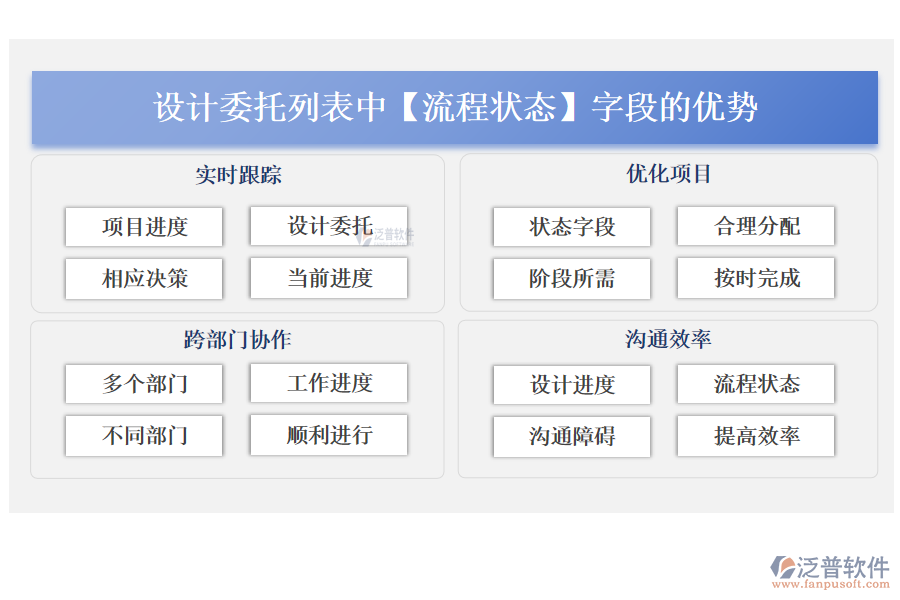Click the 流程状态 button
The image size is (900, 600).
(x=755, y=384)
